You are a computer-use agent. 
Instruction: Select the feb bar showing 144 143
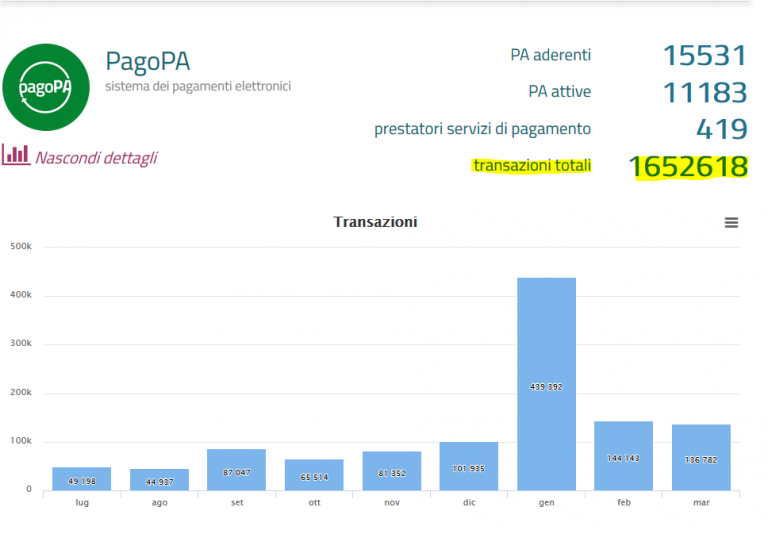624,456
